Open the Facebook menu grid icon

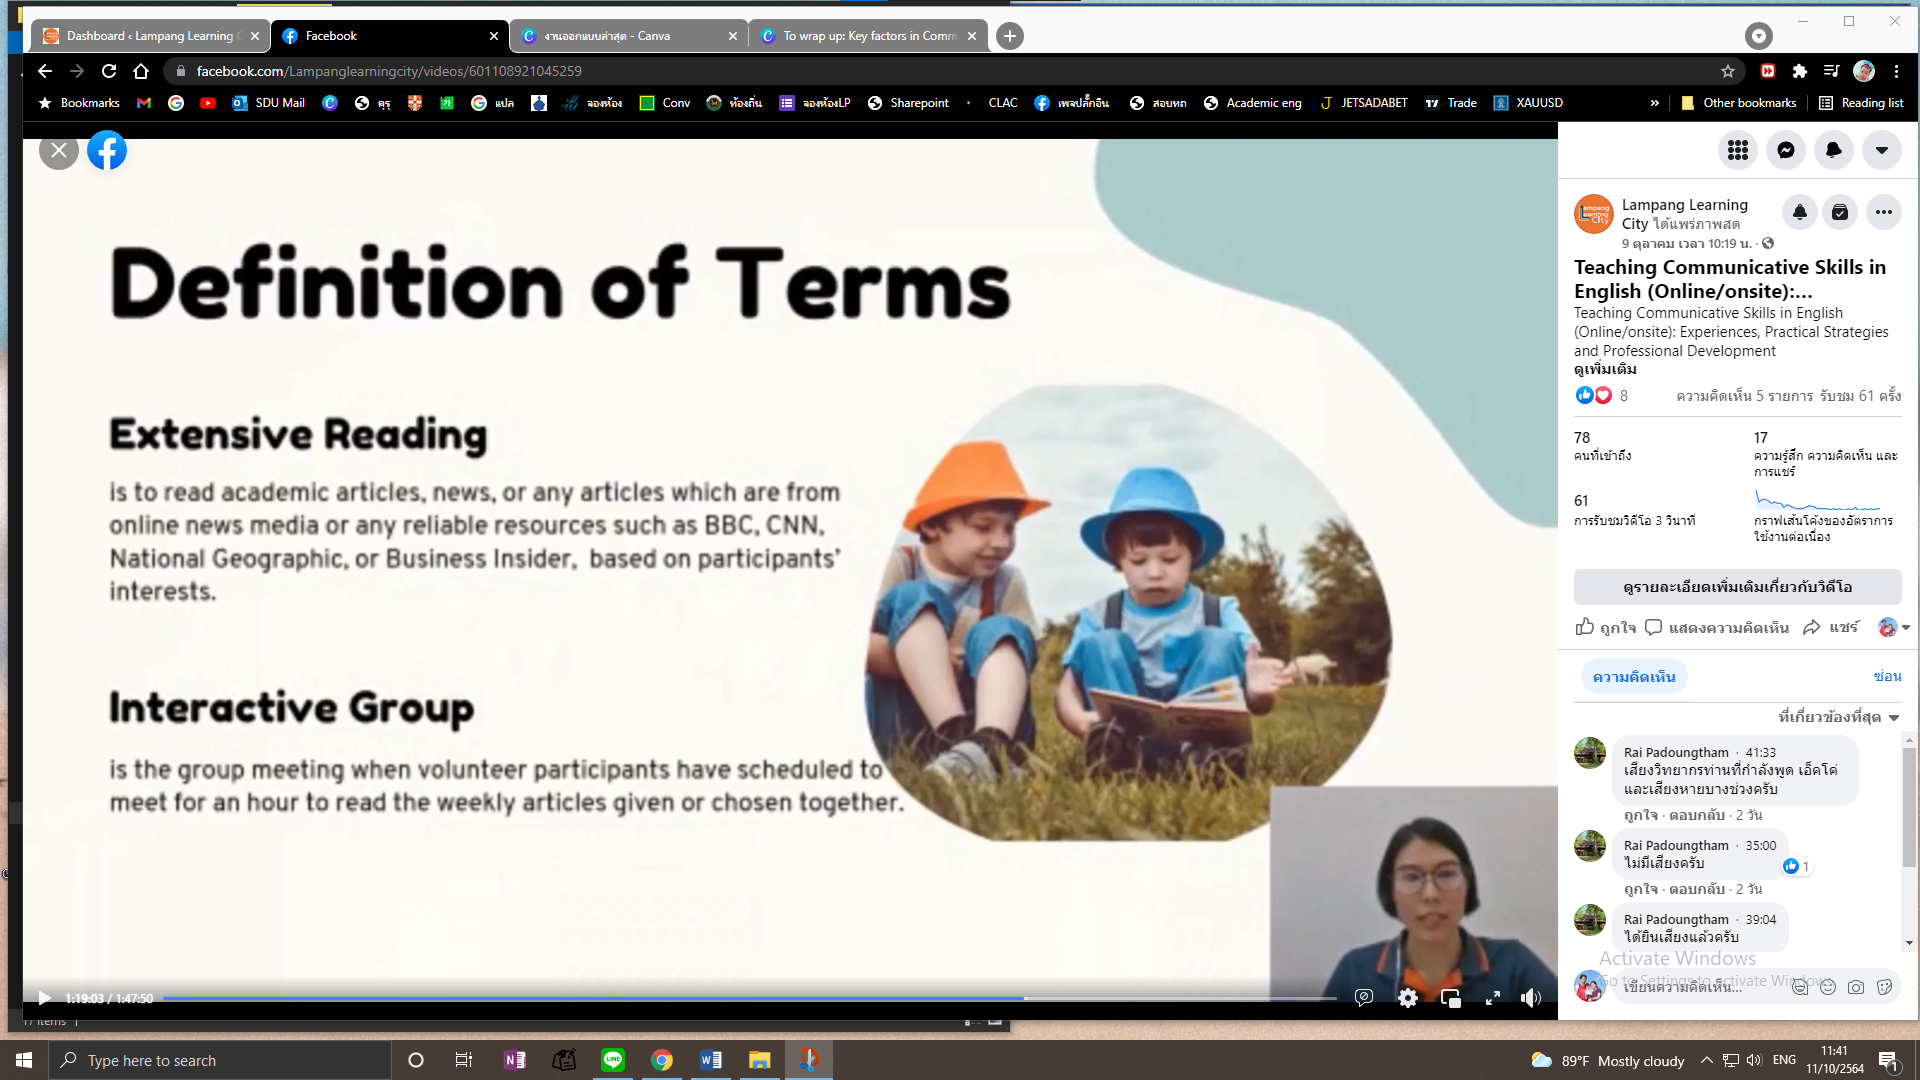click(1737, 150)
